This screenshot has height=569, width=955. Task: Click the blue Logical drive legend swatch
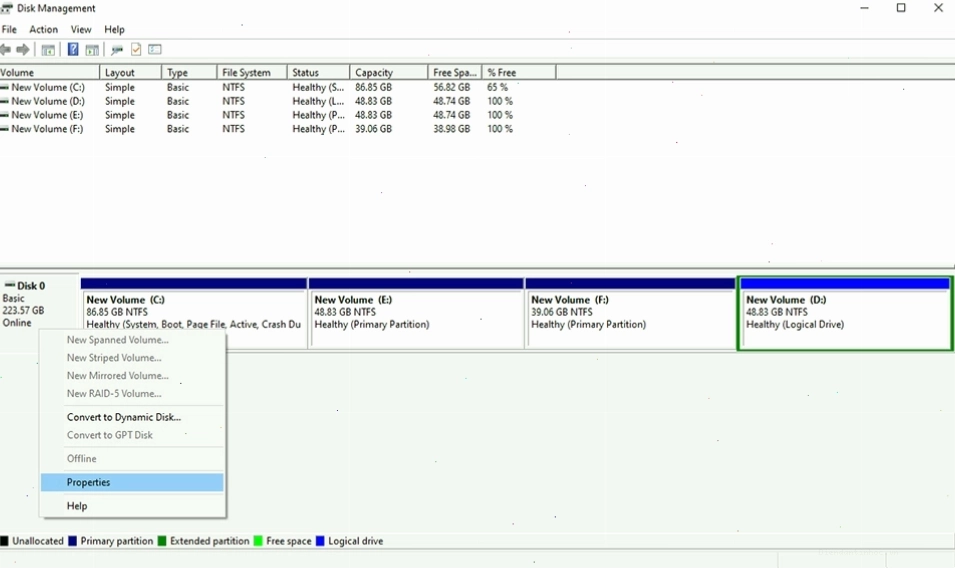(x=320, y=541)
